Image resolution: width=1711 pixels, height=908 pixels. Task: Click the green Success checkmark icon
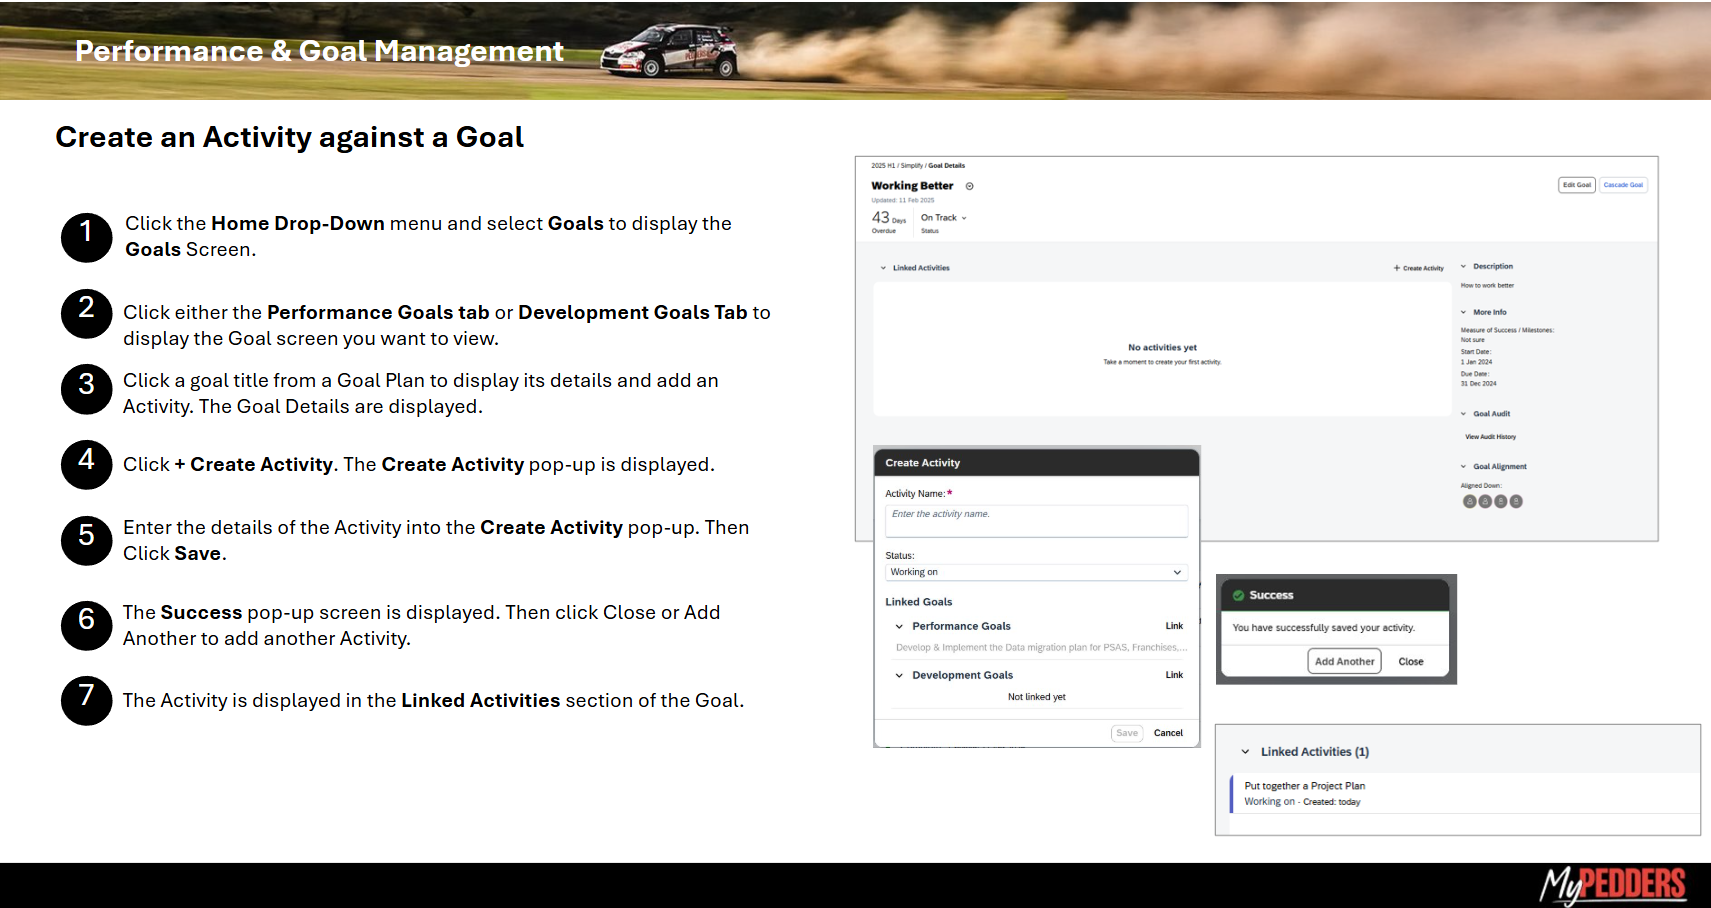coord(1238,595)
